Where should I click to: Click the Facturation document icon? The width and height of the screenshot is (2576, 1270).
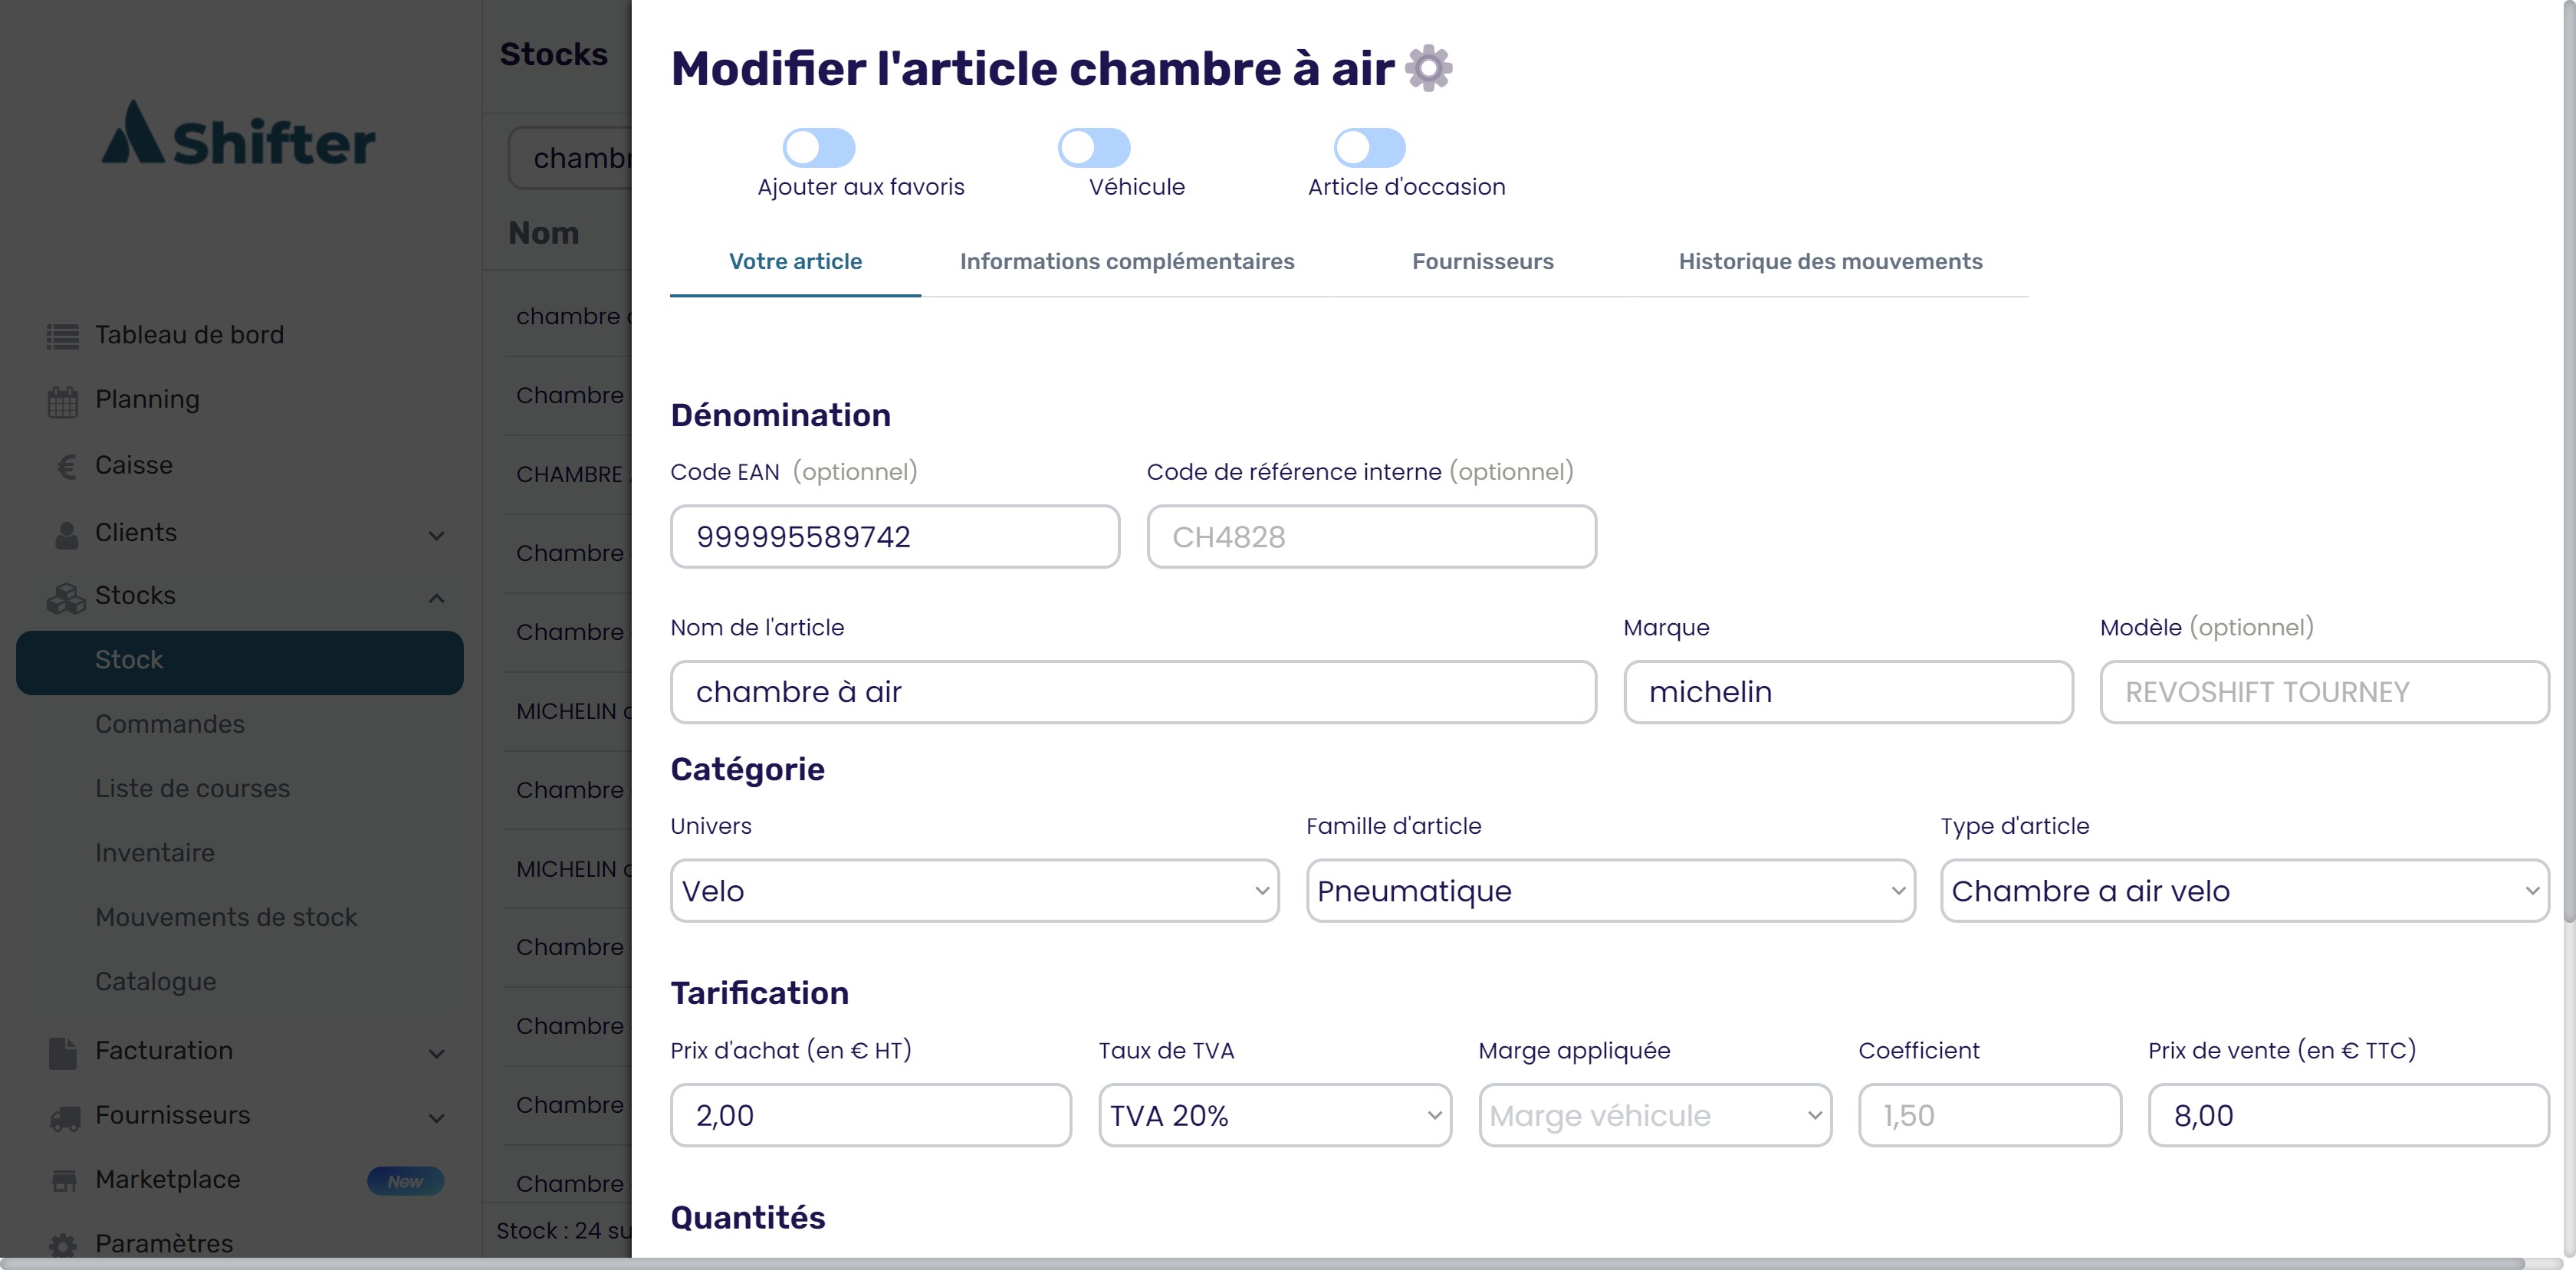(x=63, y=1052)
